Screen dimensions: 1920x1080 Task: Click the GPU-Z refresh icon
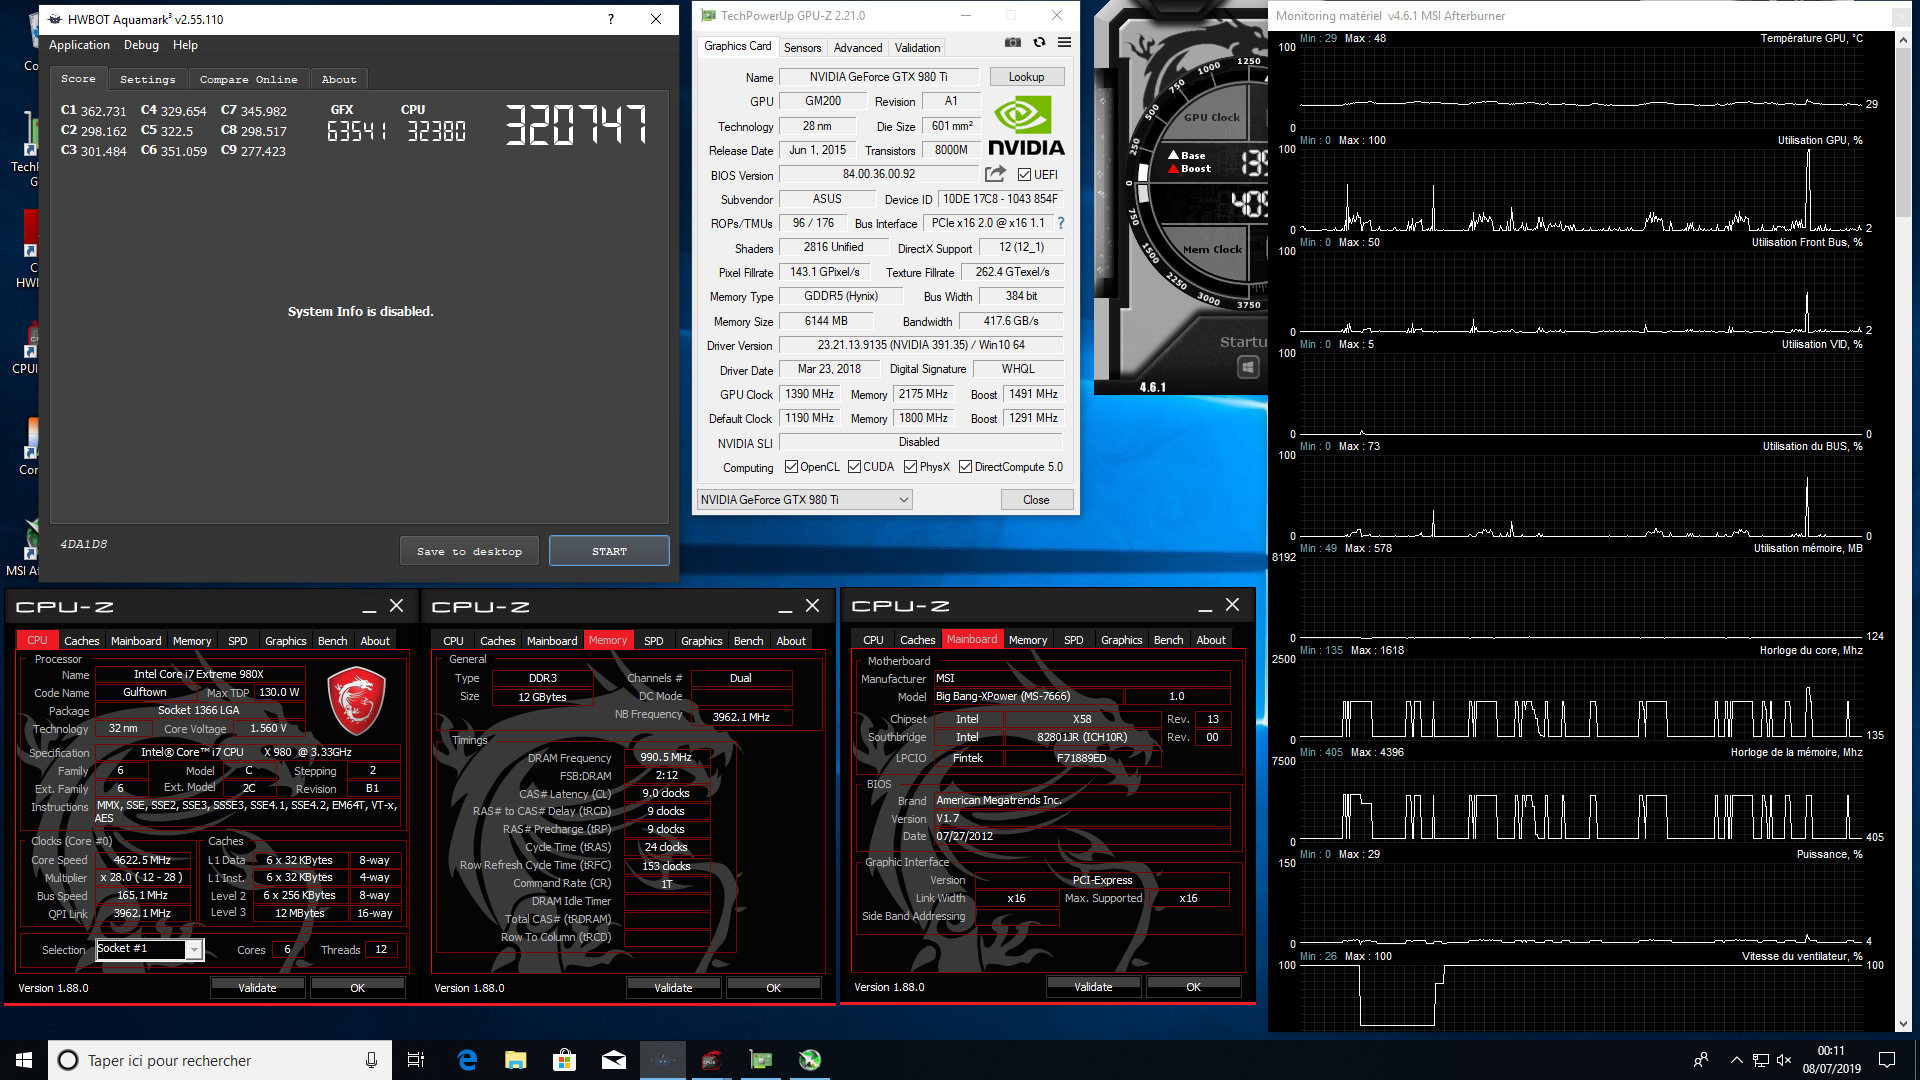1039,42
